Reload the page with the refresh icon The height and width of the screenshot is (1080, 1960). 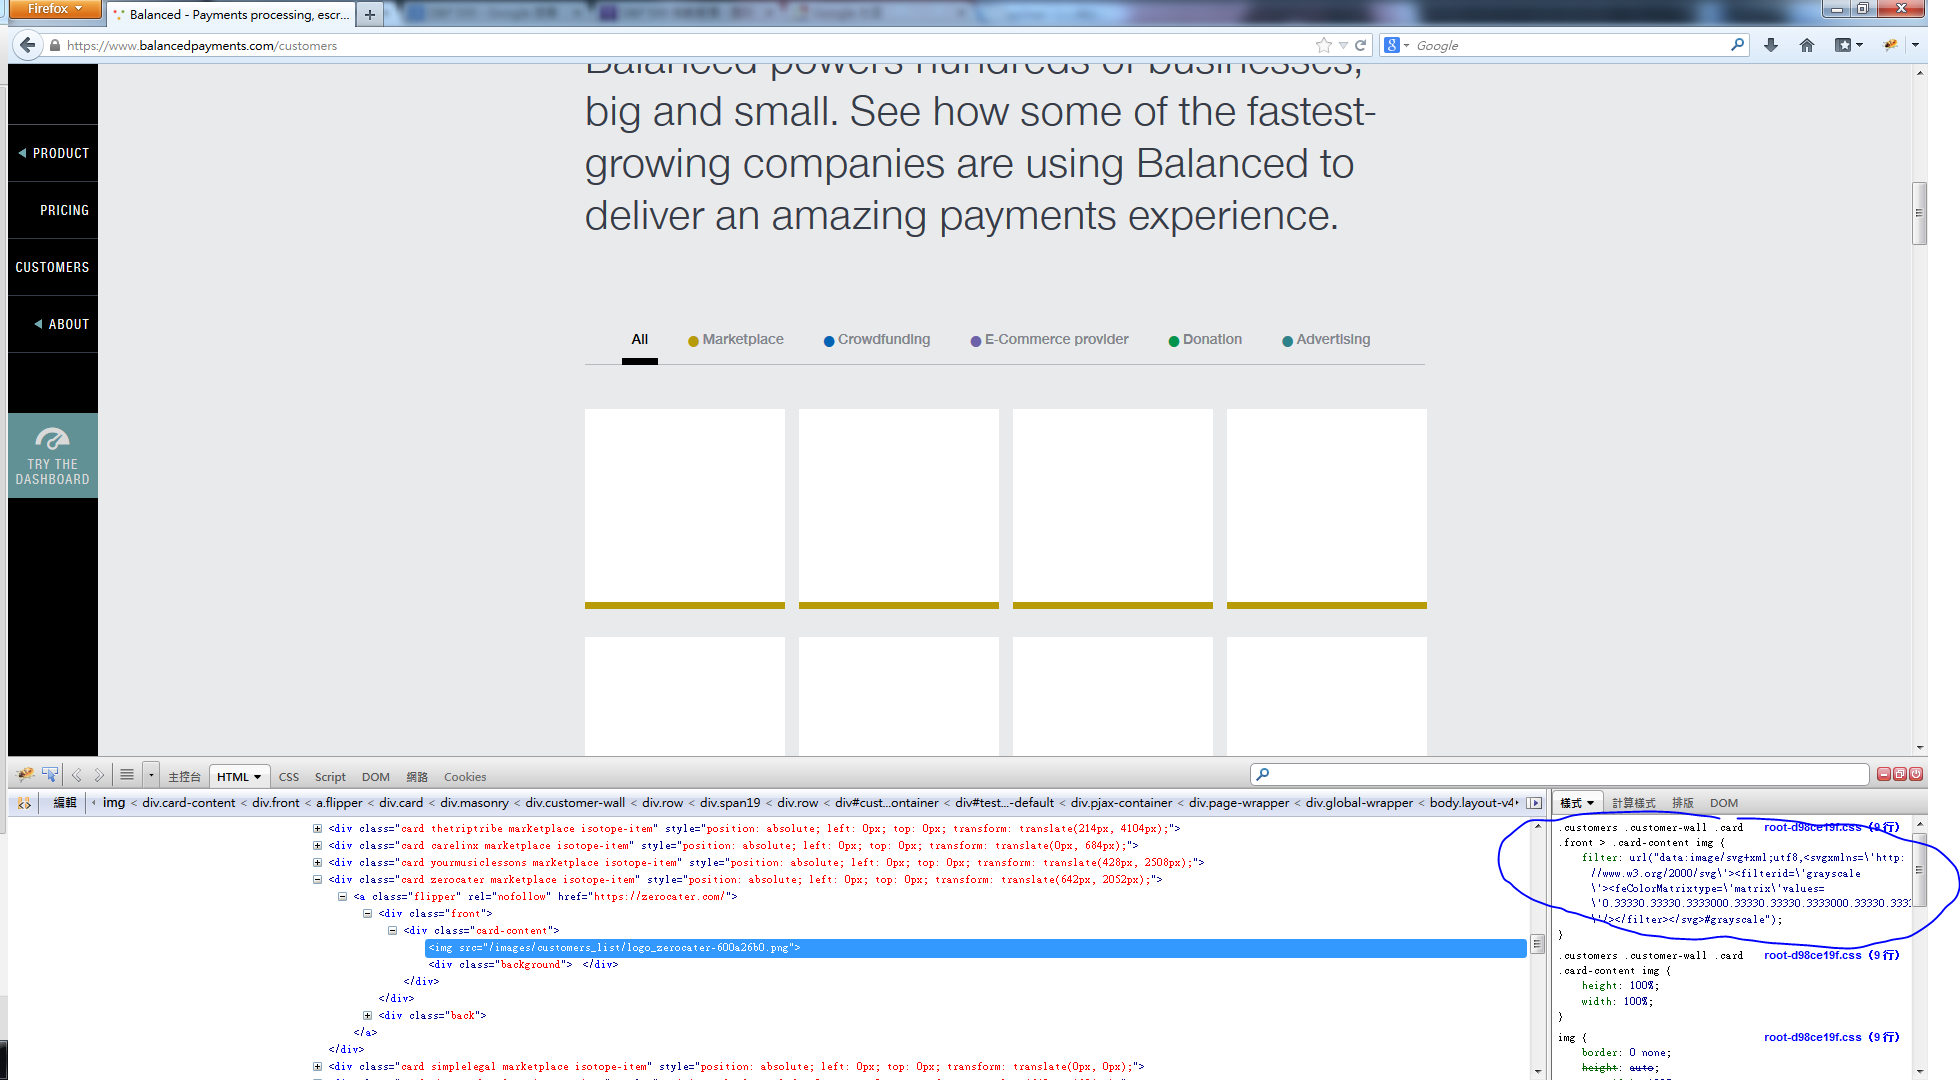click(1360, 45)
